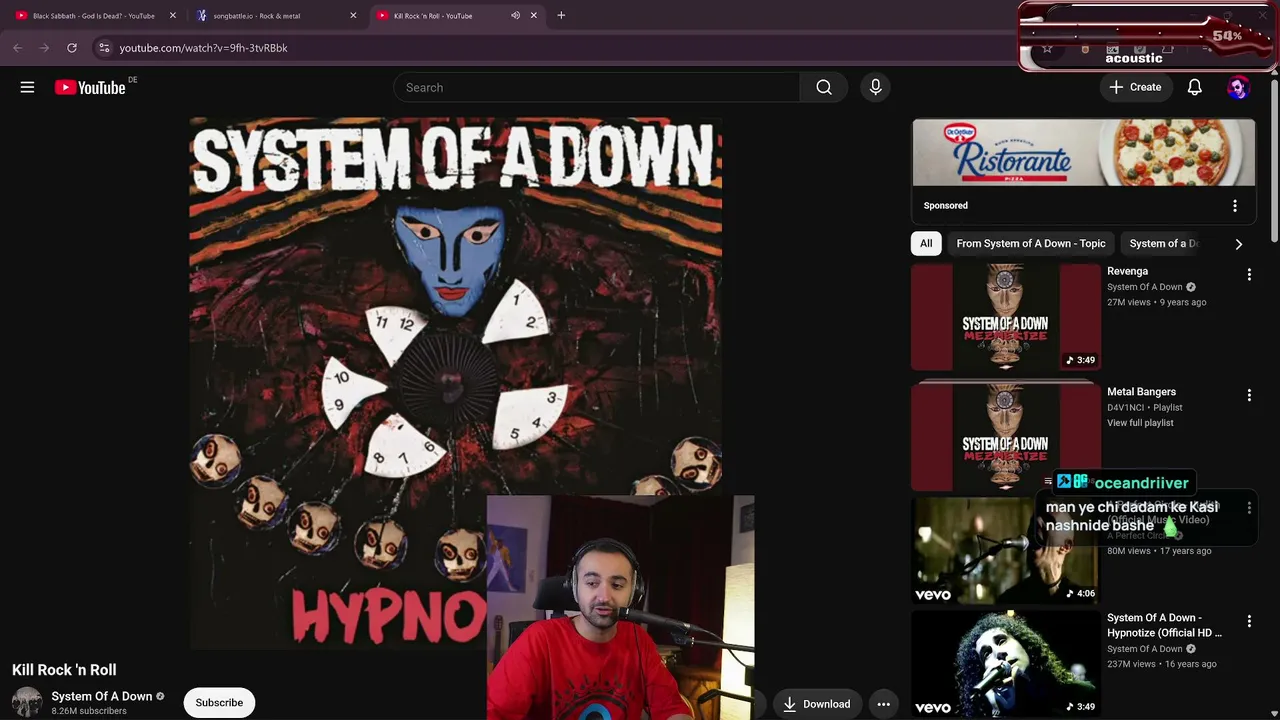Click the "D4V1NCI • Playlist" text
The image size is (1280, 720).
tap(1145, 408)
